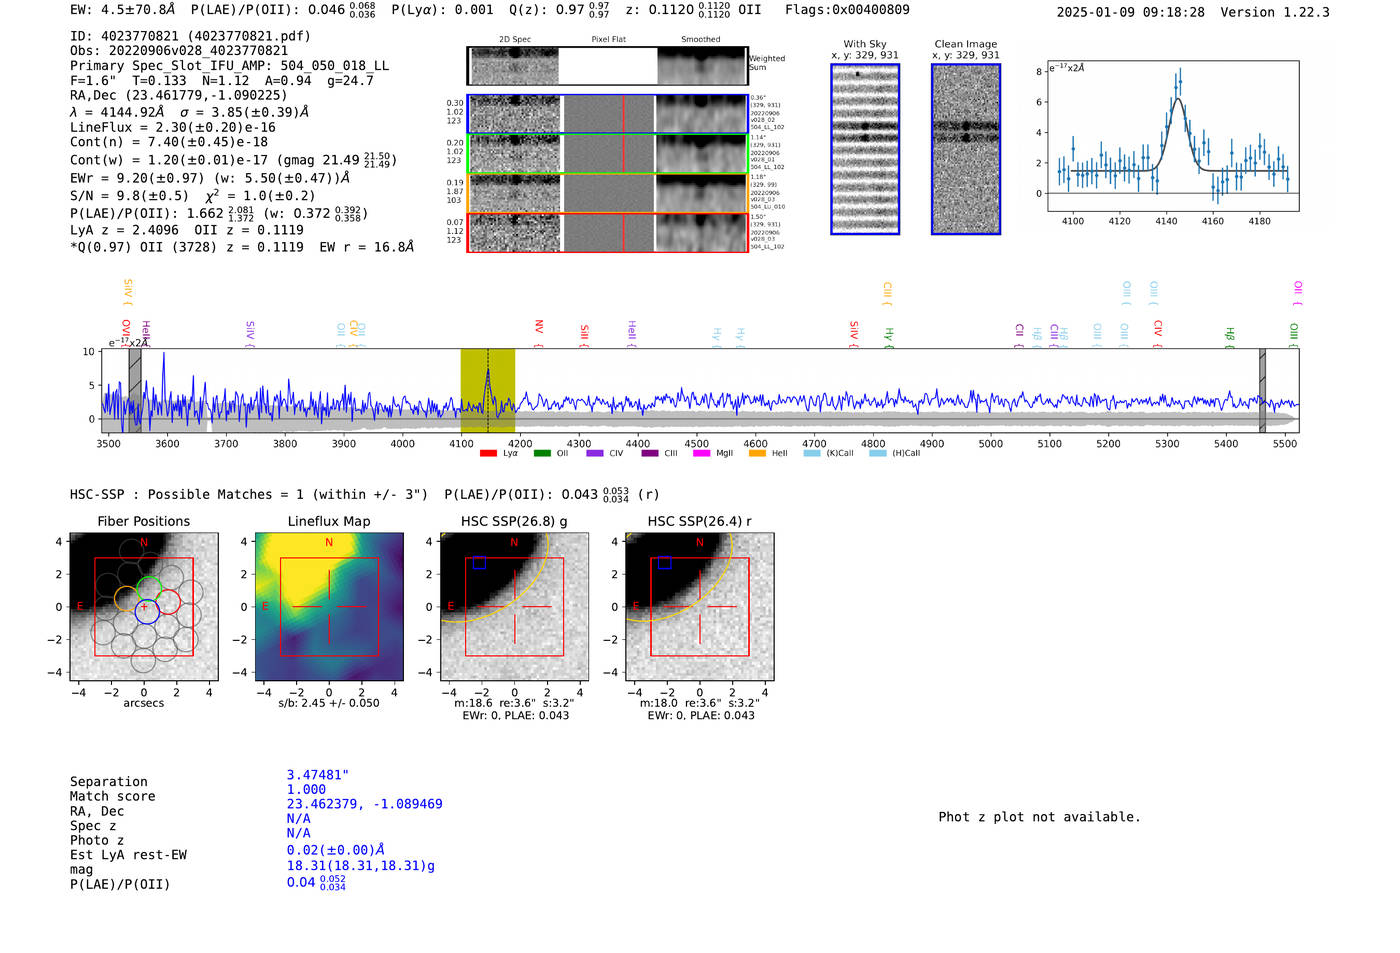Click the ID: 4023770821 text
Screen dimensions: 1400x953
190,36
